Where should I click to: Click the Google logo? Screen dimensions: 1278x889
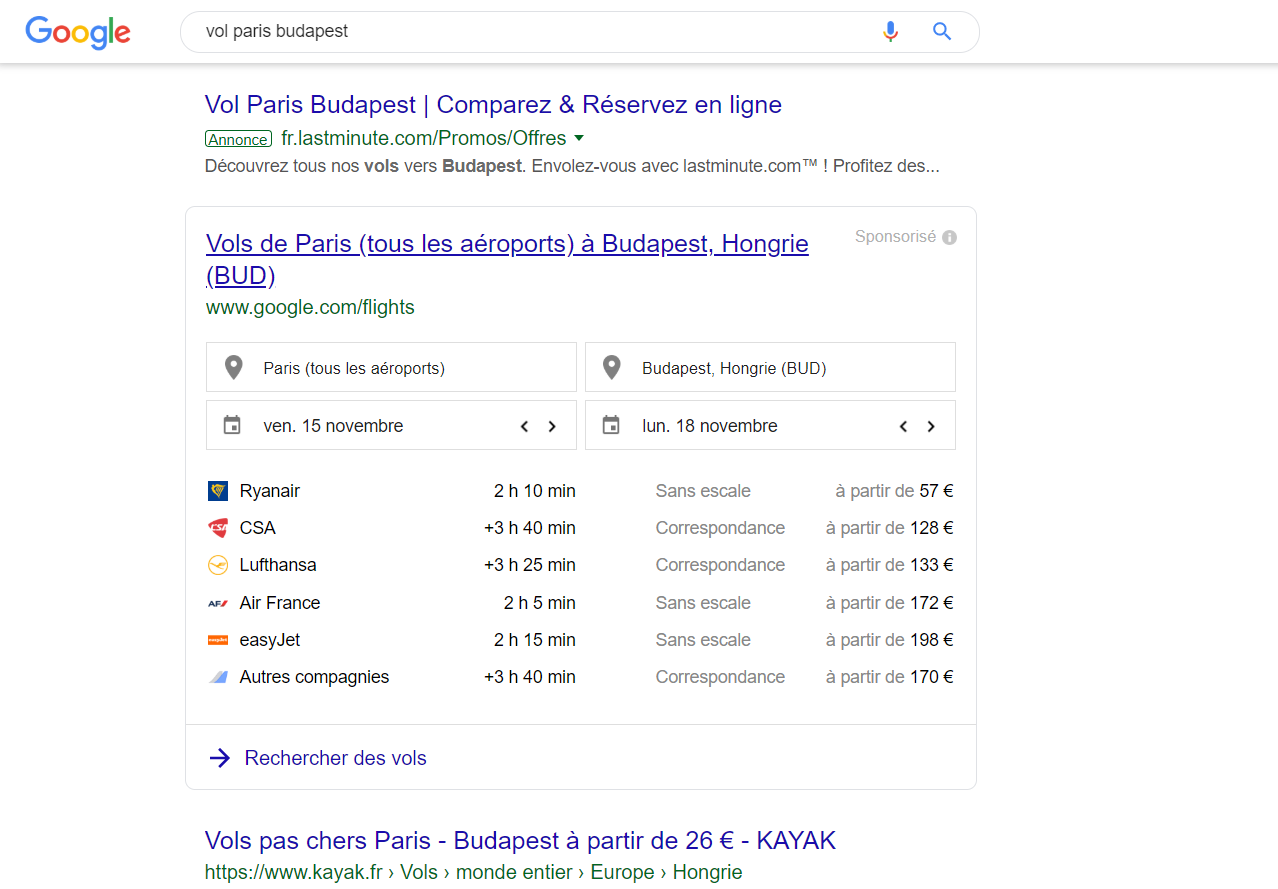[x=78, y=32]
